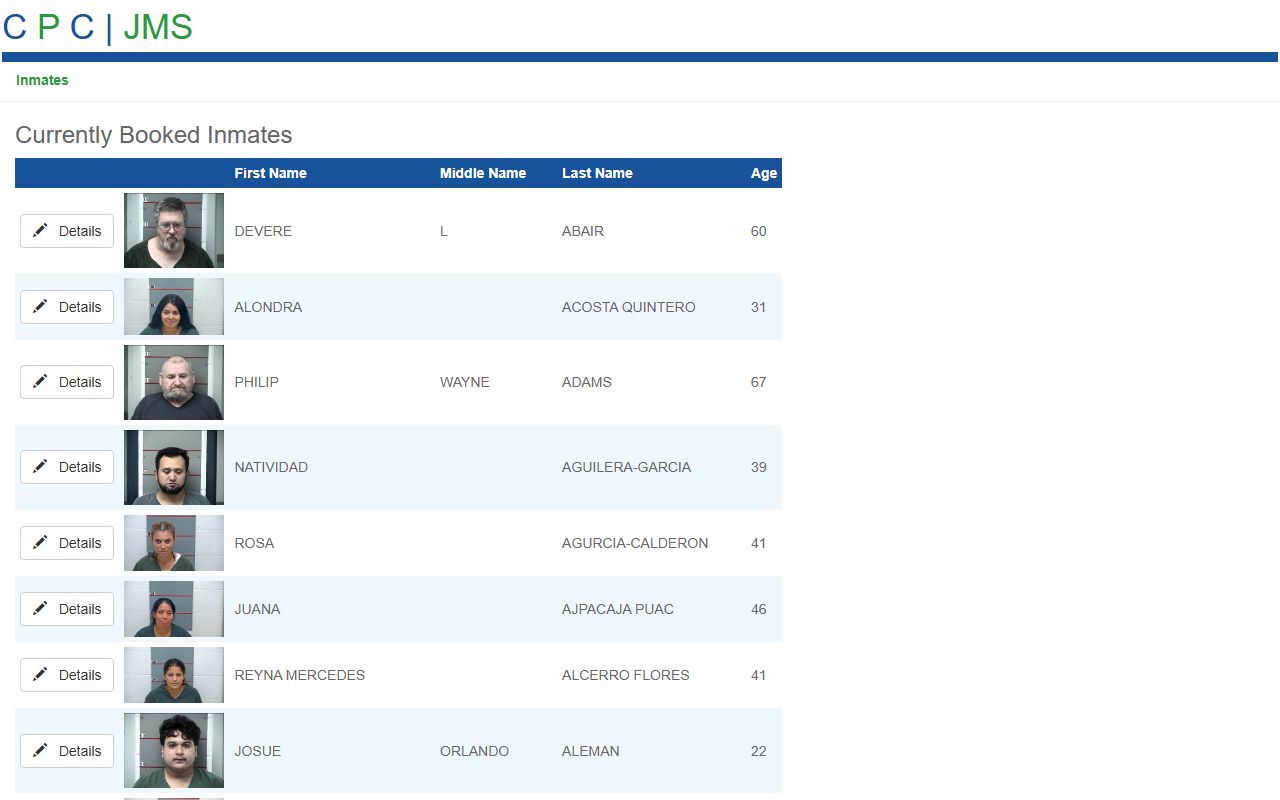This screenshot has width=1280, height=800.
Task: Open details for Natividad Aguilera-Garcia
Action: (x=67, y=467)
